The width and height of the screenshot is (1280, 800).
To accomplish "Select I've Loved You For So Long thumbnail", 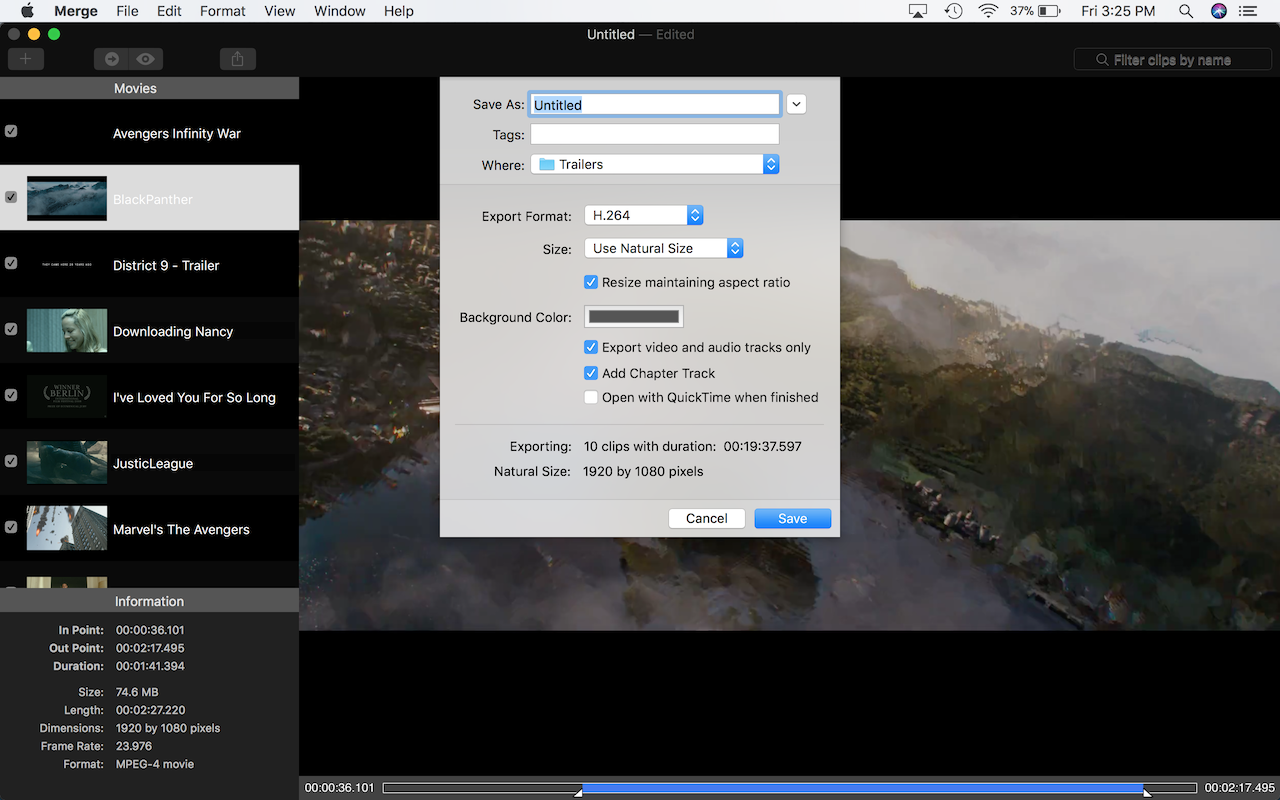I will [x=67, y=396].
